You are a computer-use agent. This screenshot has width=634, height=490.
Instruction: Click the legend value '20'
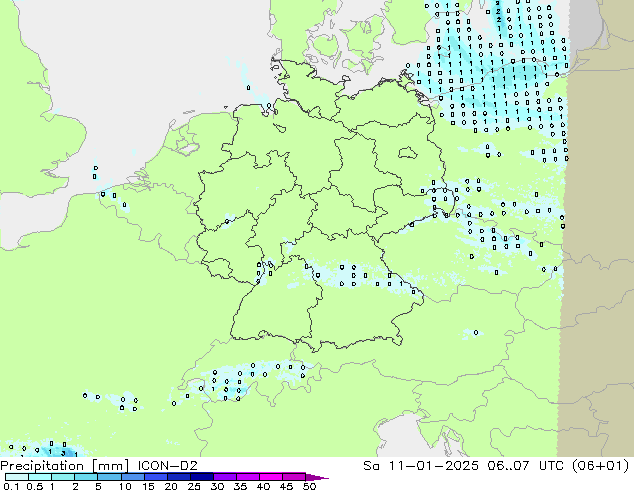point(171,486)
